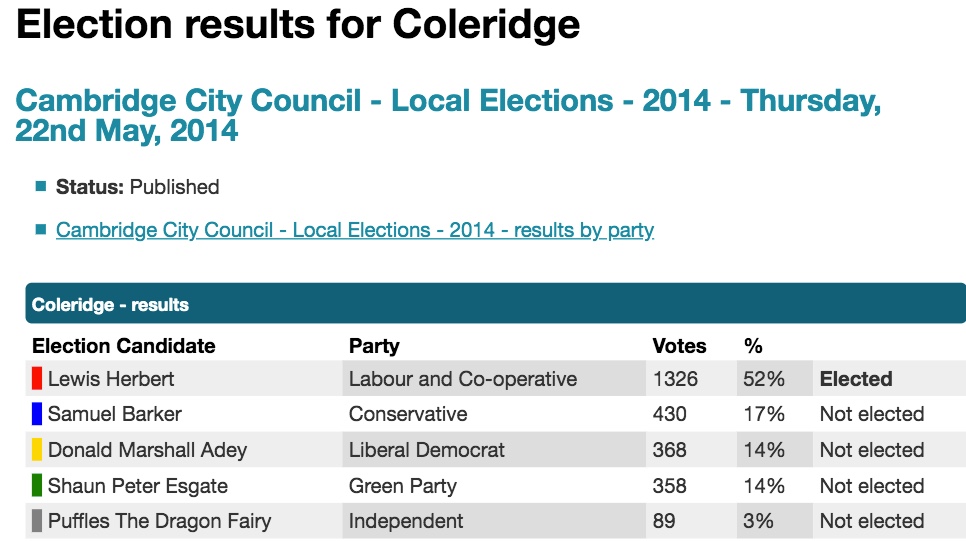Click the Status: Published list item
This screenshot has width=966, height=541.
click(137, 187)
